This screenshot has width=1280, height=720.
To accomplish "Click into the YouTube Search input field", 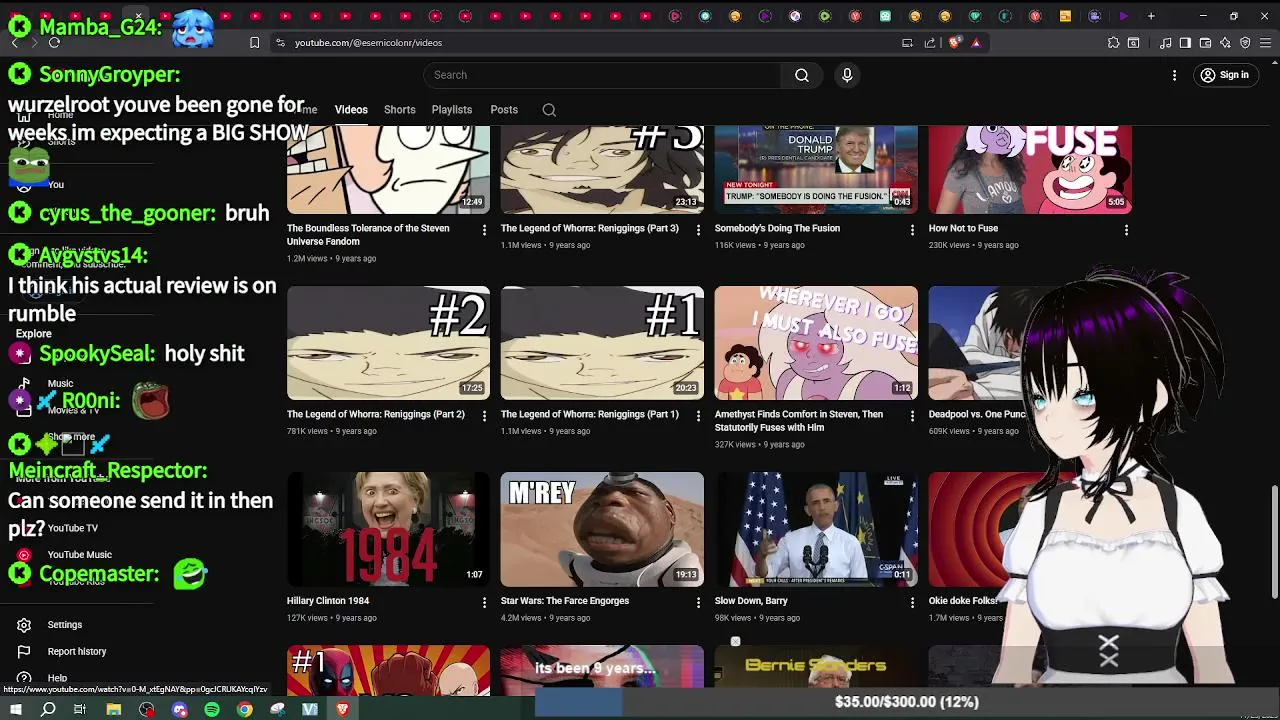I will point(602,75).
